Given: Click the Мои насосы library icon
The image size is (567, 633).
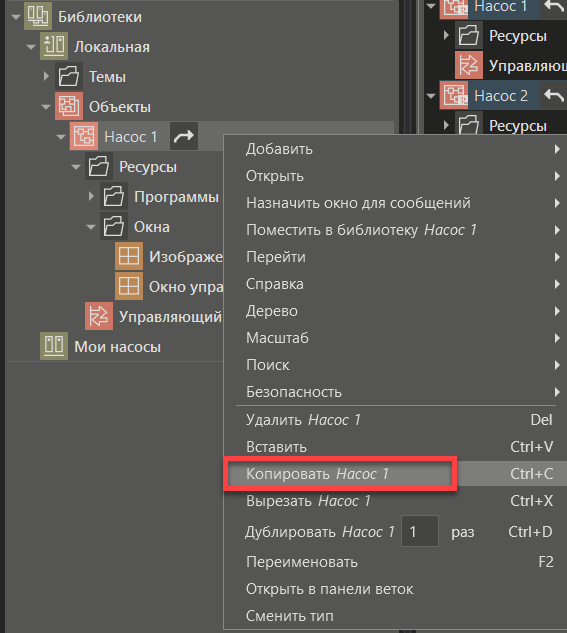Looking at the screenshot, I should click(54, 346).
